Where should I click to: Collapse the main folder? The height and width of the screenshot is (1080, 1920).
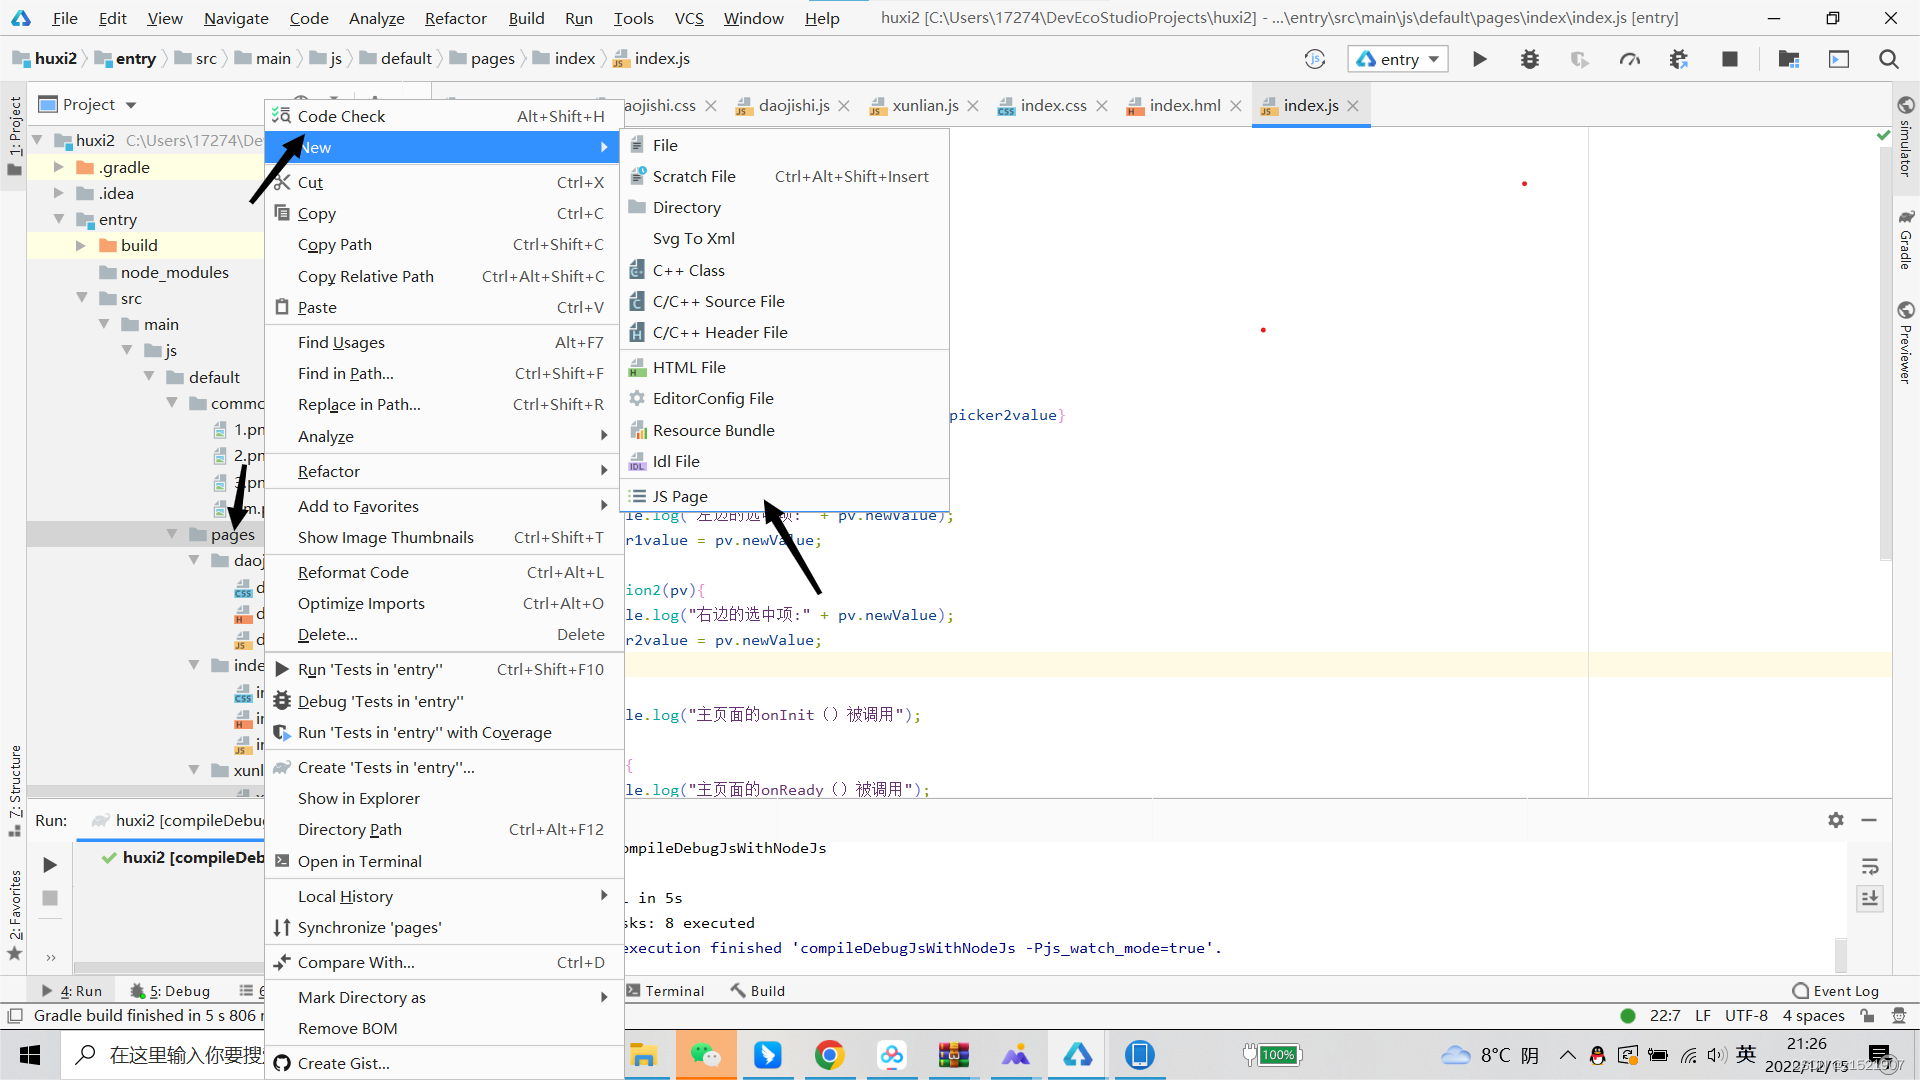(104, 324)
